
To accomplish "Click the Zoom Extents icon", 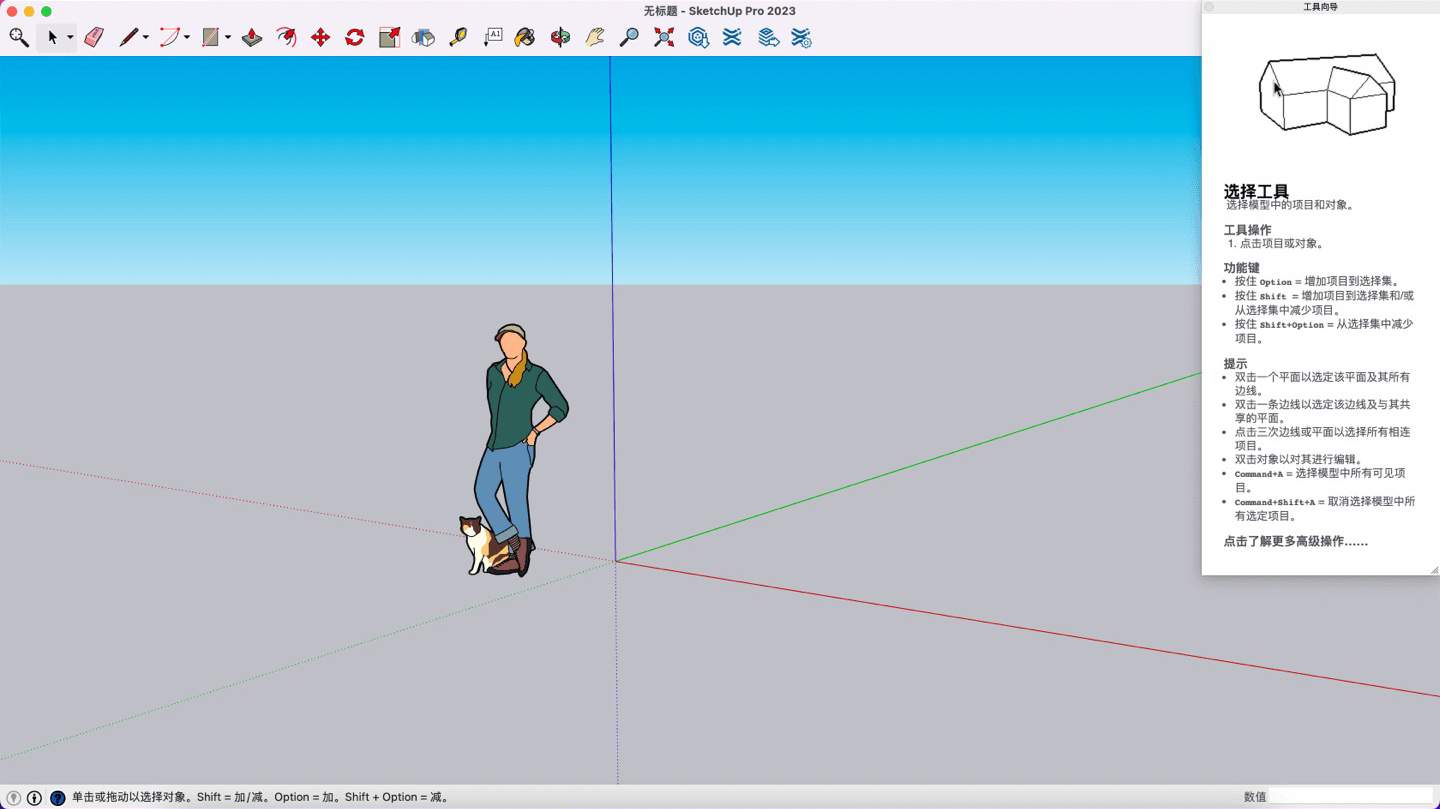I will [664, 38].
